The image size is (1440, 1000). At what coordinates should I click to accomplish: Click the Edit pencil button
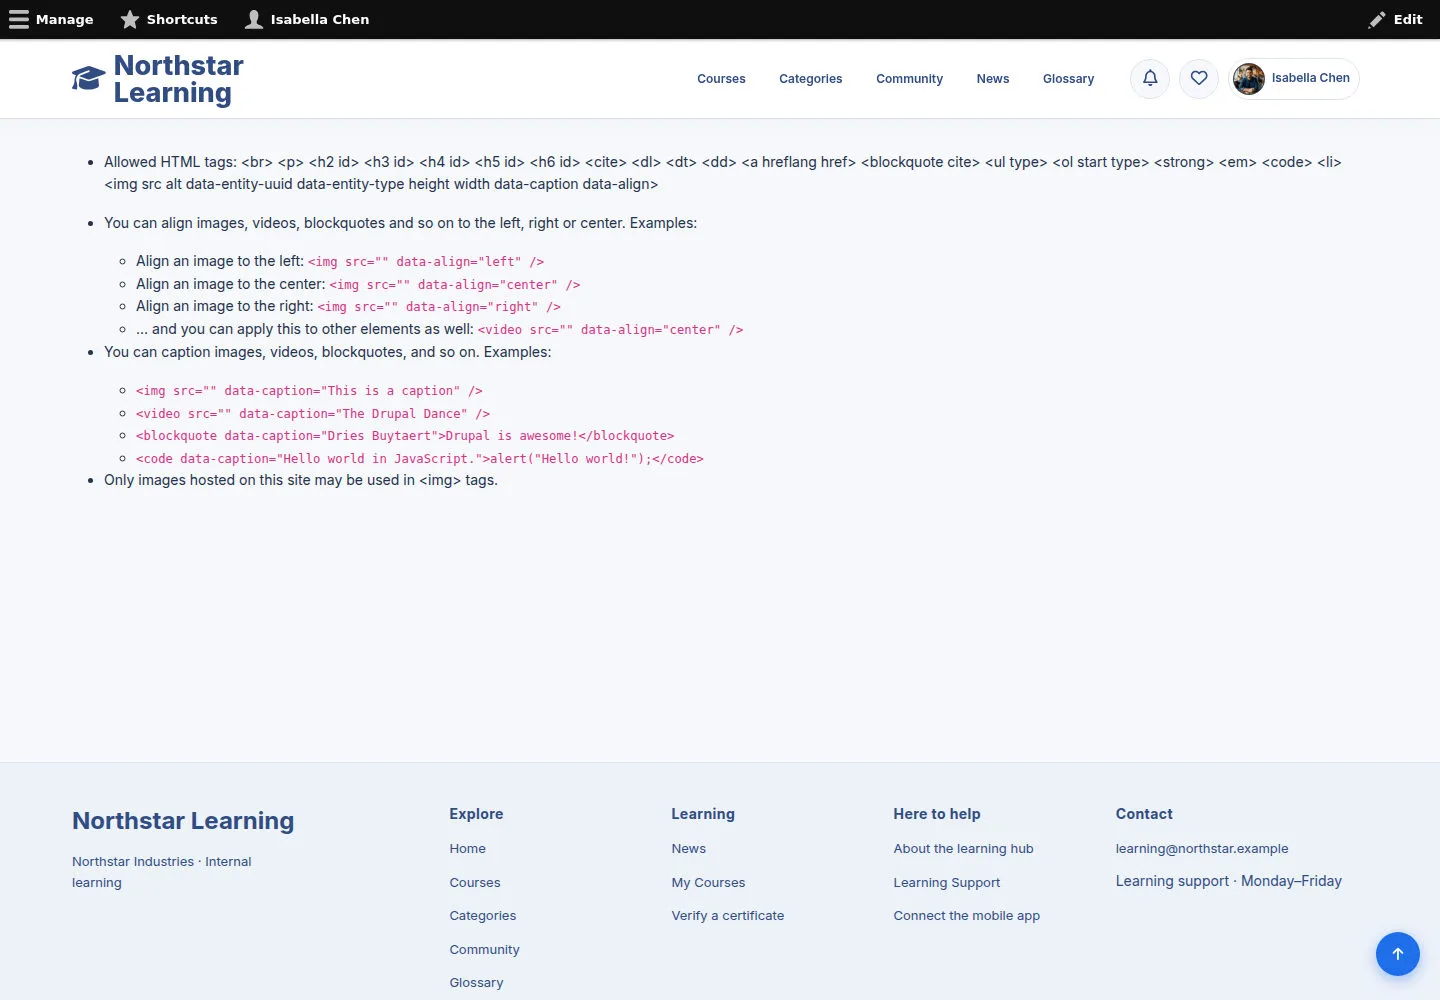coord(1395,19)
